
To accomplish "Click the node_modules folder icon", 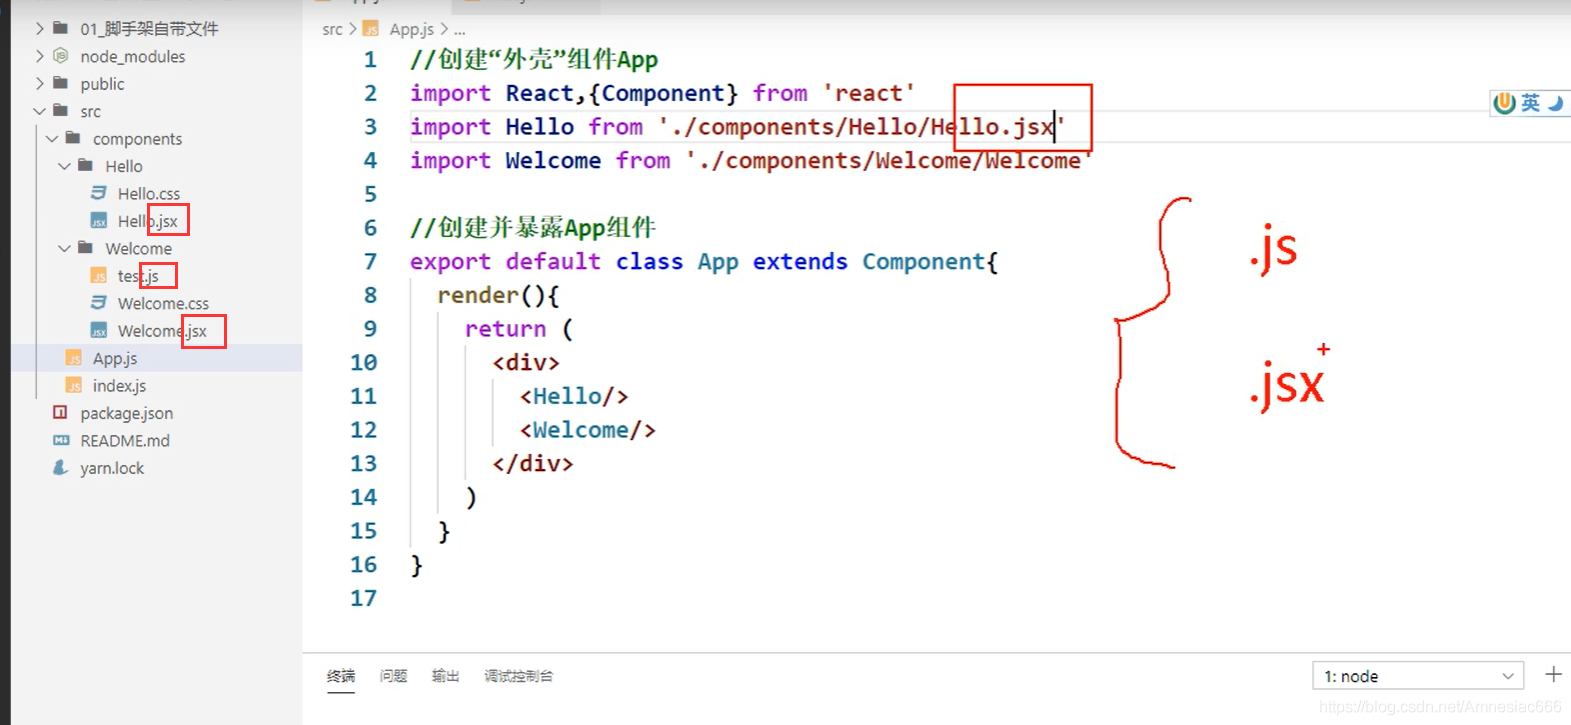I will click(x=61, y=56).
